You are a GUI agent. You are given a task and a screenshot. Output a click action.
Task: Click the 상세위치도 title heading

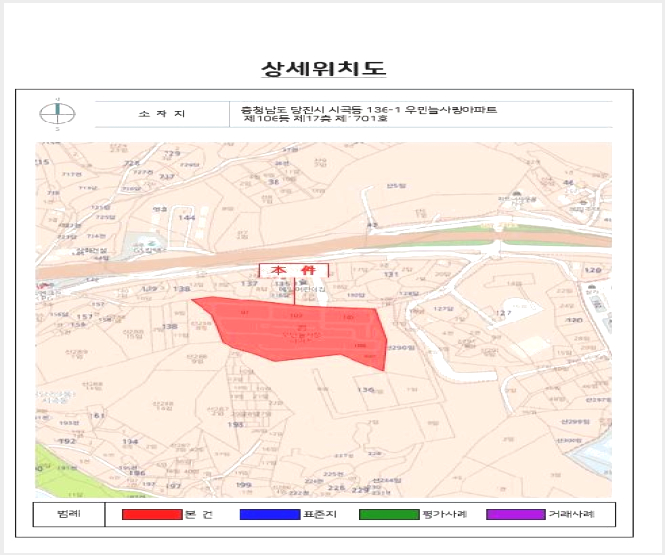323,69
